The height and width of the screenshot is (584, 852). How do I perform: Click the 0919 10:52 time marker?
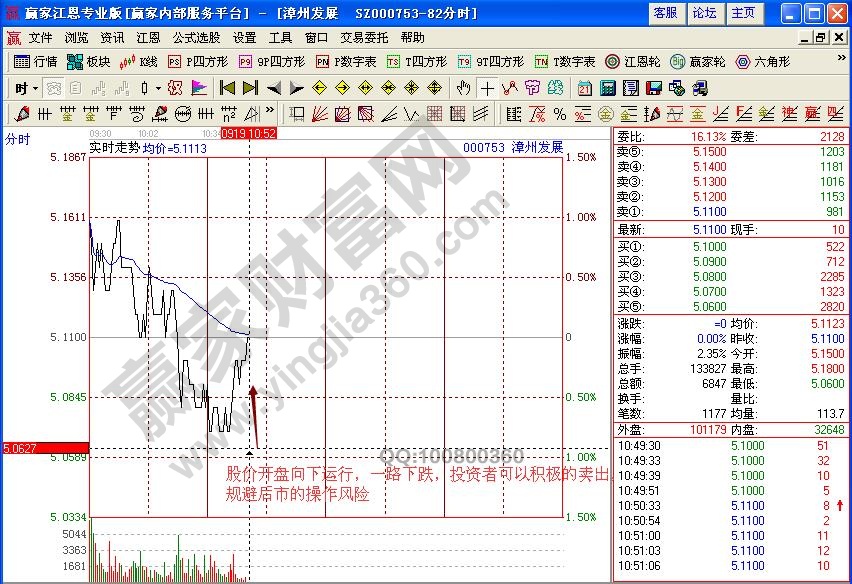click(248, 133)
